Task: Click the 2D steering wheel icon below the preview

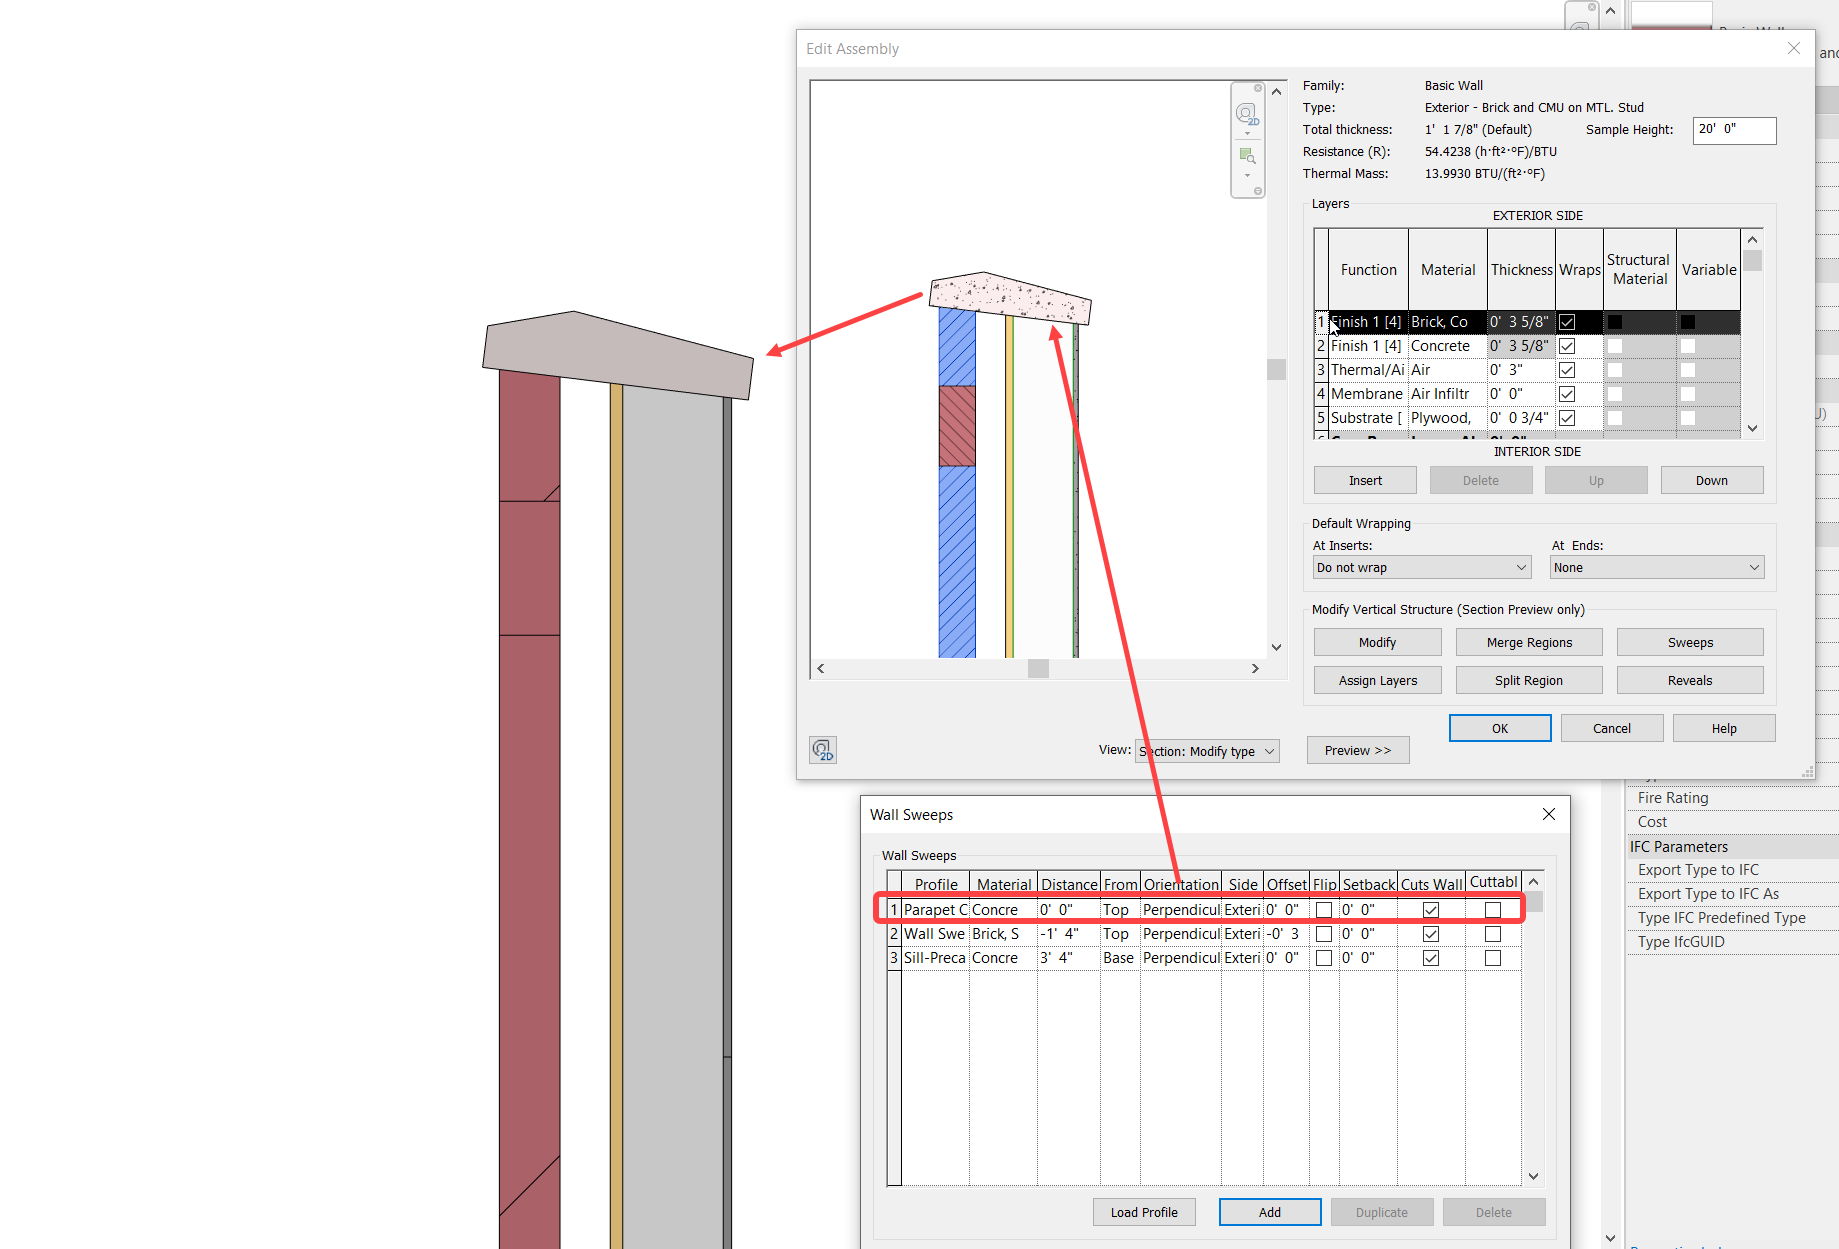Action: point(822,749)
